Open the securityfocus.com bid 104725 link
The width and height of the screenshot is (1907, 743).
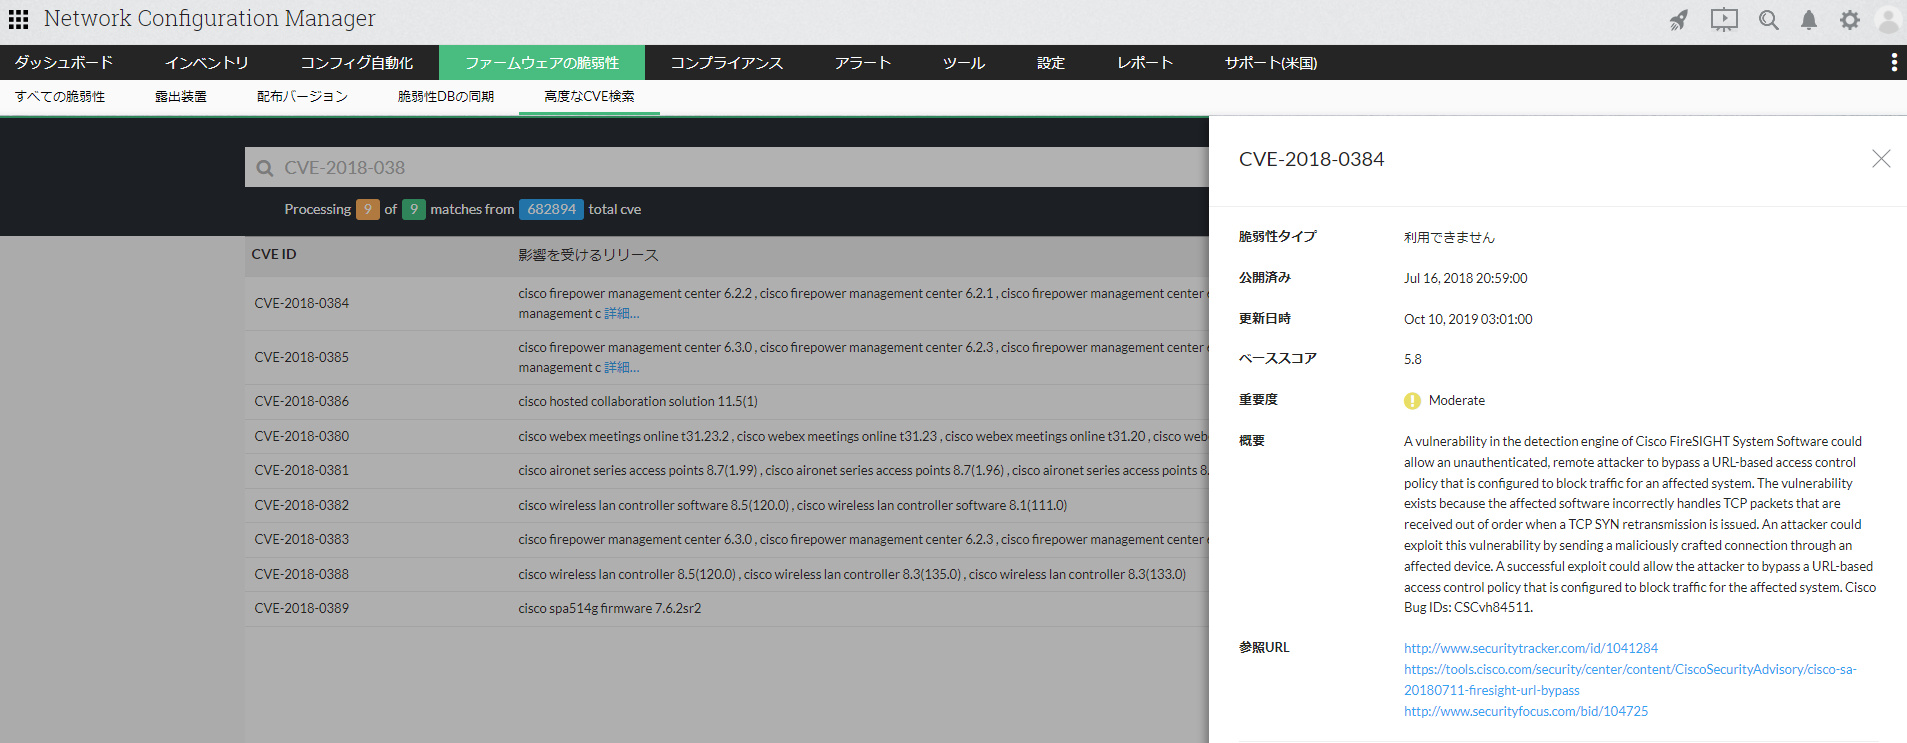pyautogui.click(x=1526, y=712)
